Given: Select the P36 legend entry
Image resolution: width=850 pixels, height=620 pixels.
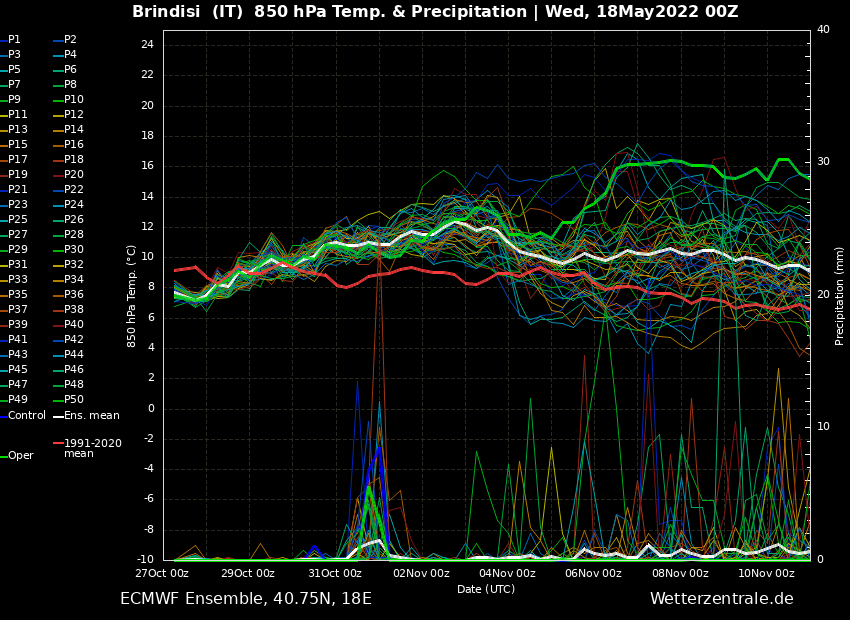Looking at the screenshot, I should [x=74, y=295].
